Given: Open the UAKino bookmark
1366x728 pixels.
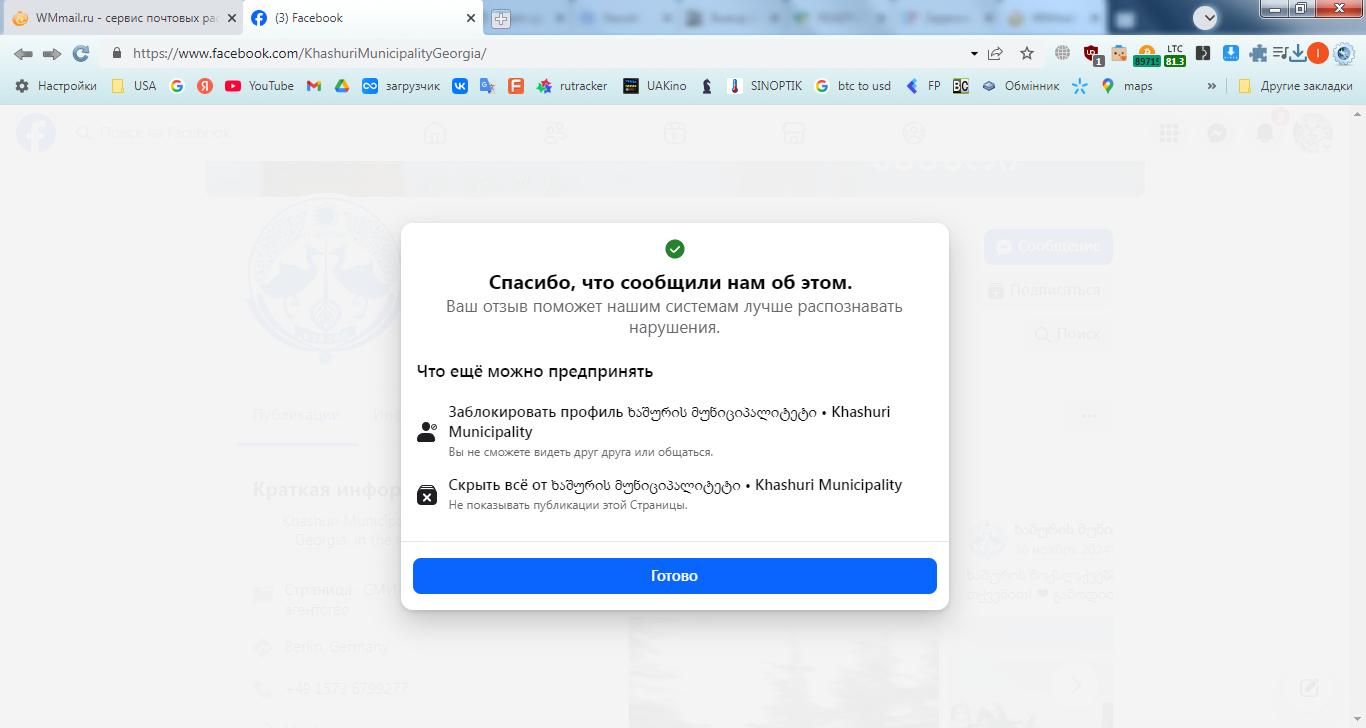Looking at the screenshot, I should coord(655,86).
